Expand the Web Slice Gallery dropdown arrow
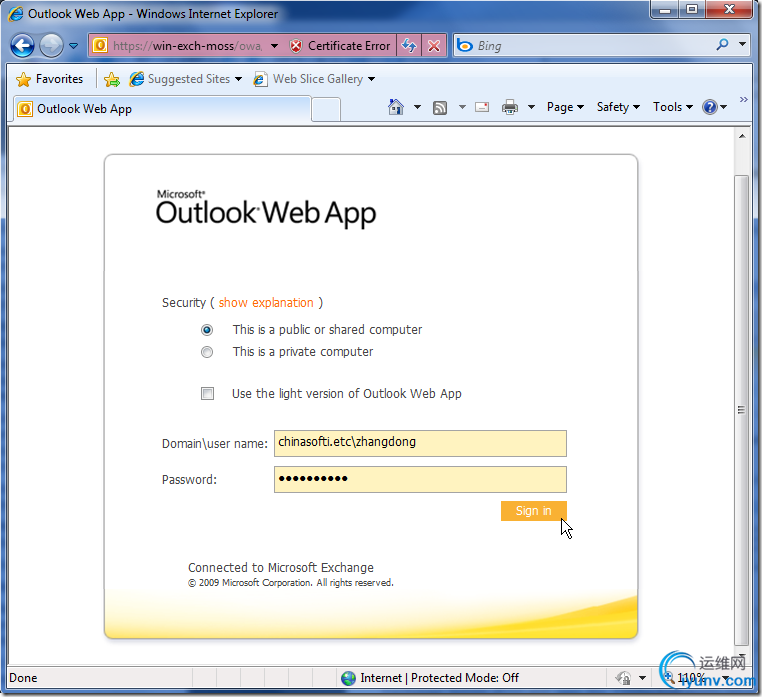This screenshot has width=762, height=697. [371, 79]
